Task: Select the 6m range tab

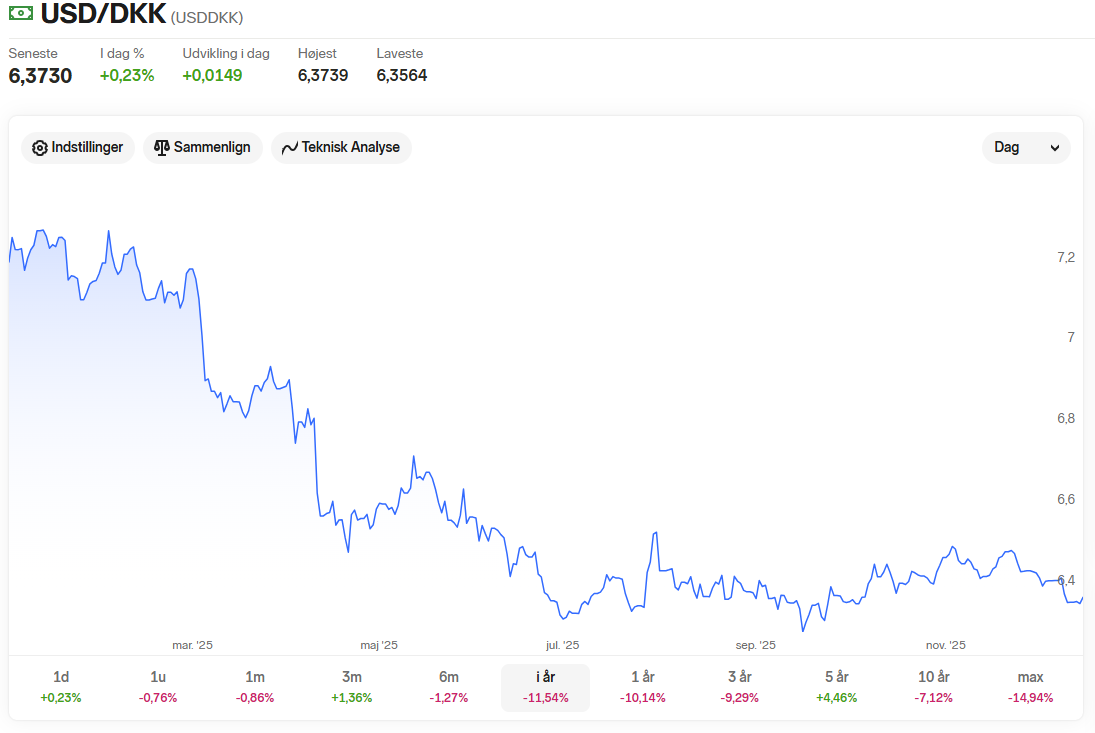Action: coord(448,687)
